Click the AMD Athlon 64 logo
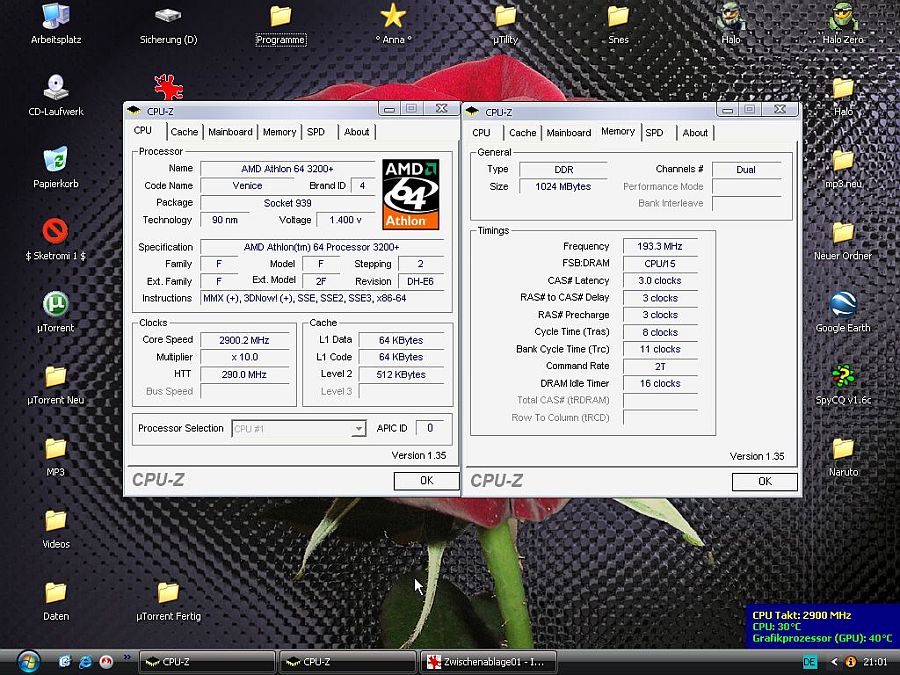Viewport: 900px width, 675px height. [x=410, y=195]
